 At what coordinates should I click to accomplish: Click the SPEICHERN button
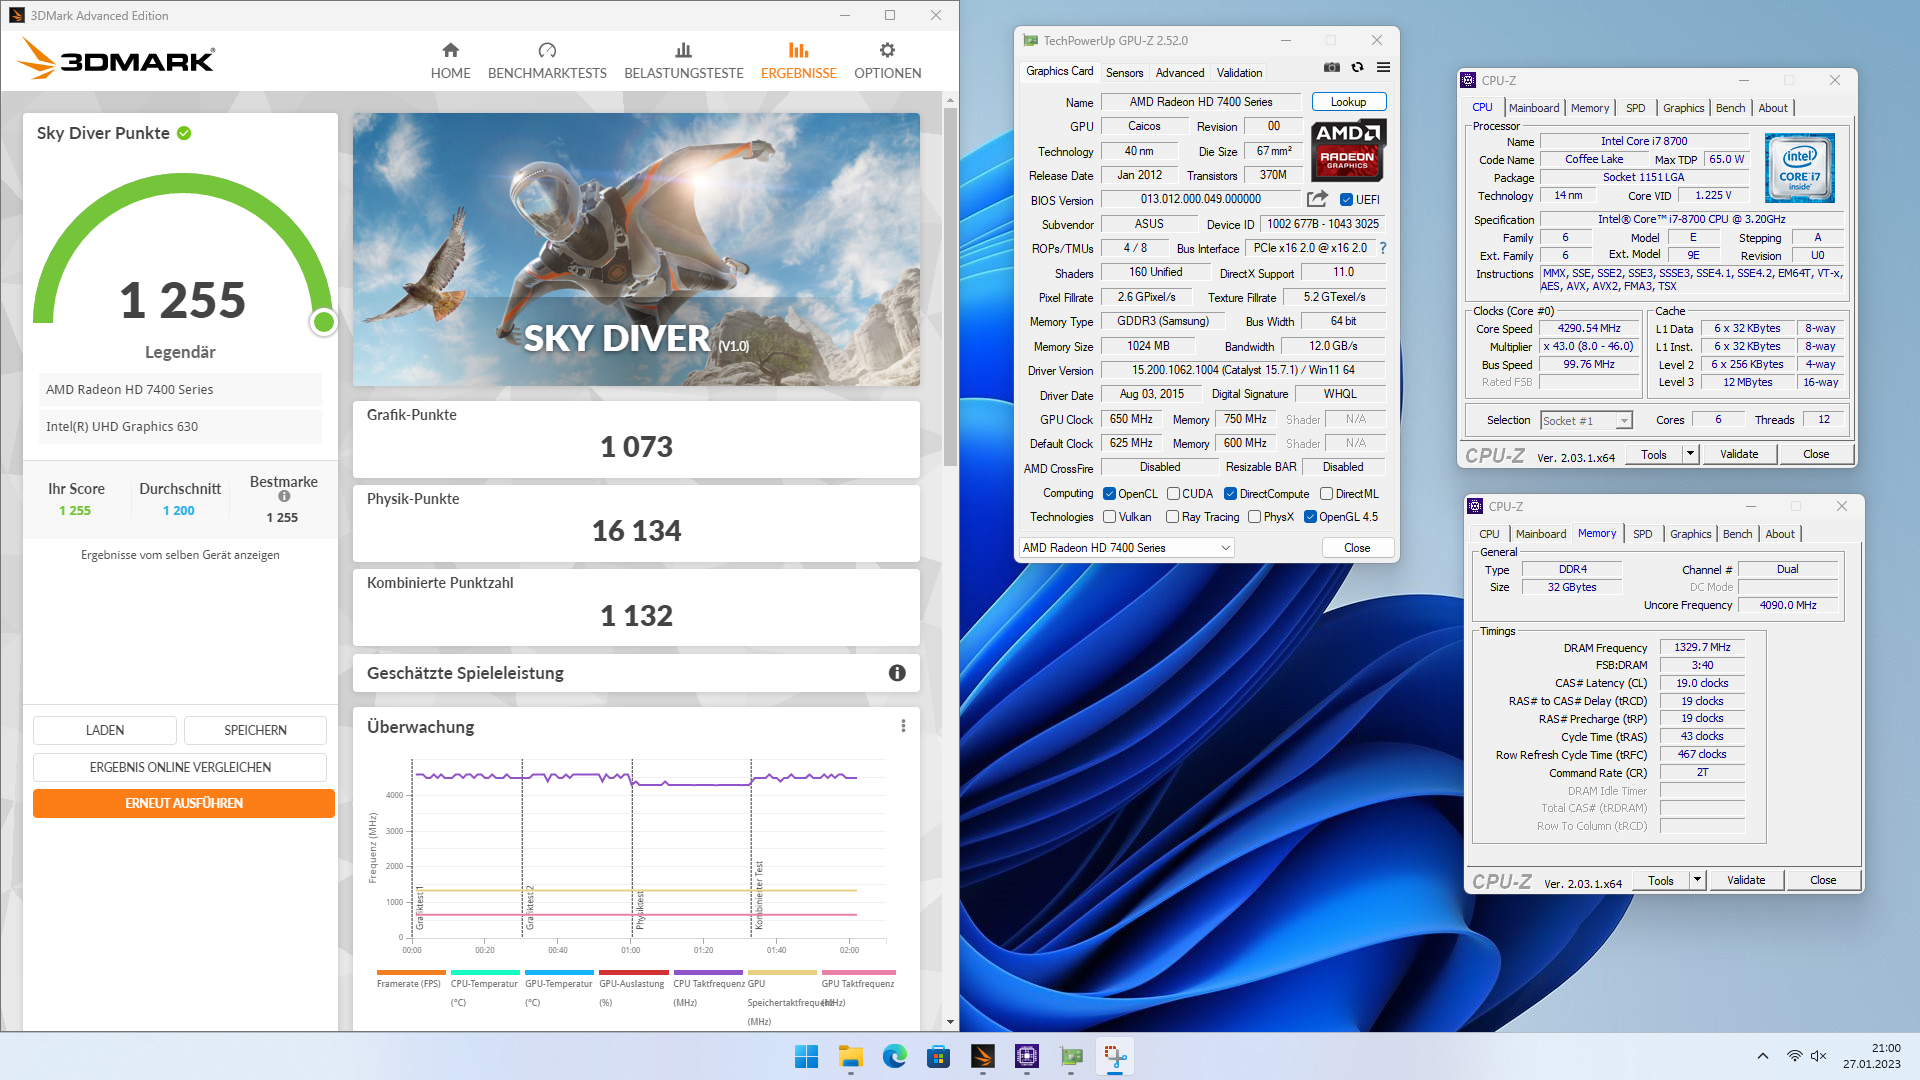point(255,730)
